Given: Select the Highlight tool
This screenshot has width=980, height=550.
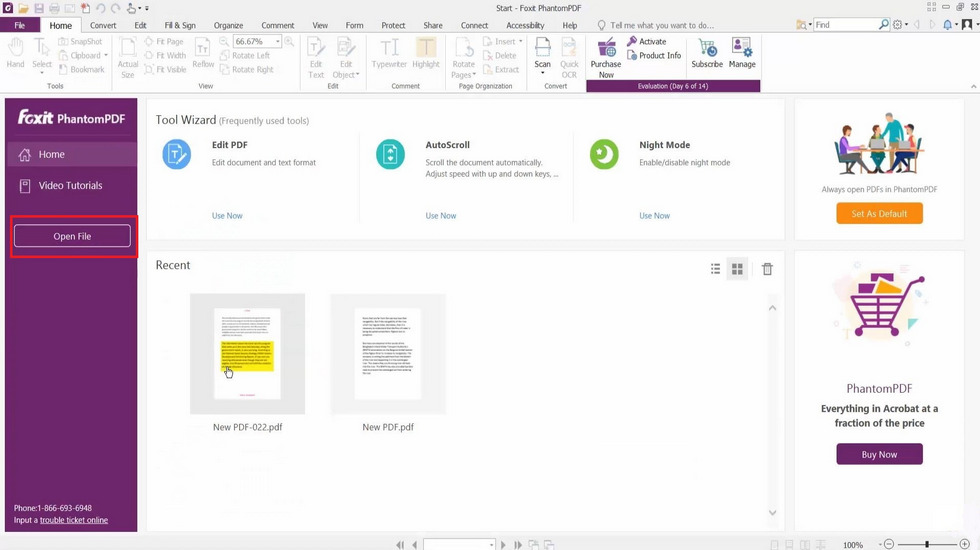Looking at the screenshot, I should point(426,53).
